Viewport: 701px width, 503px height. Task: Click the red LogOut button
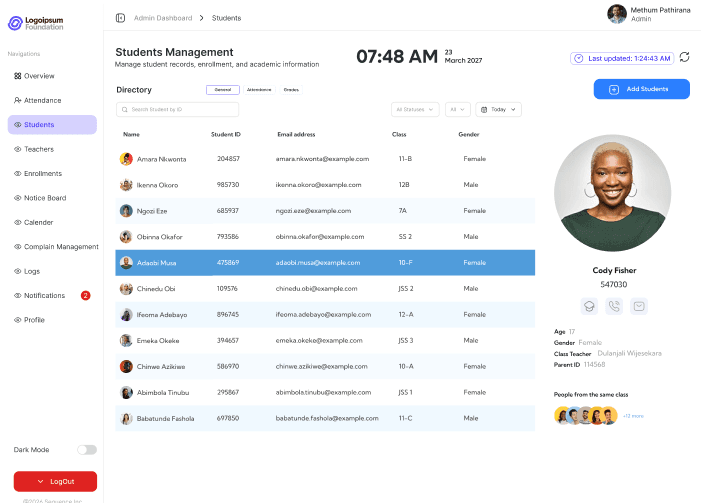(x=55, y=482)
